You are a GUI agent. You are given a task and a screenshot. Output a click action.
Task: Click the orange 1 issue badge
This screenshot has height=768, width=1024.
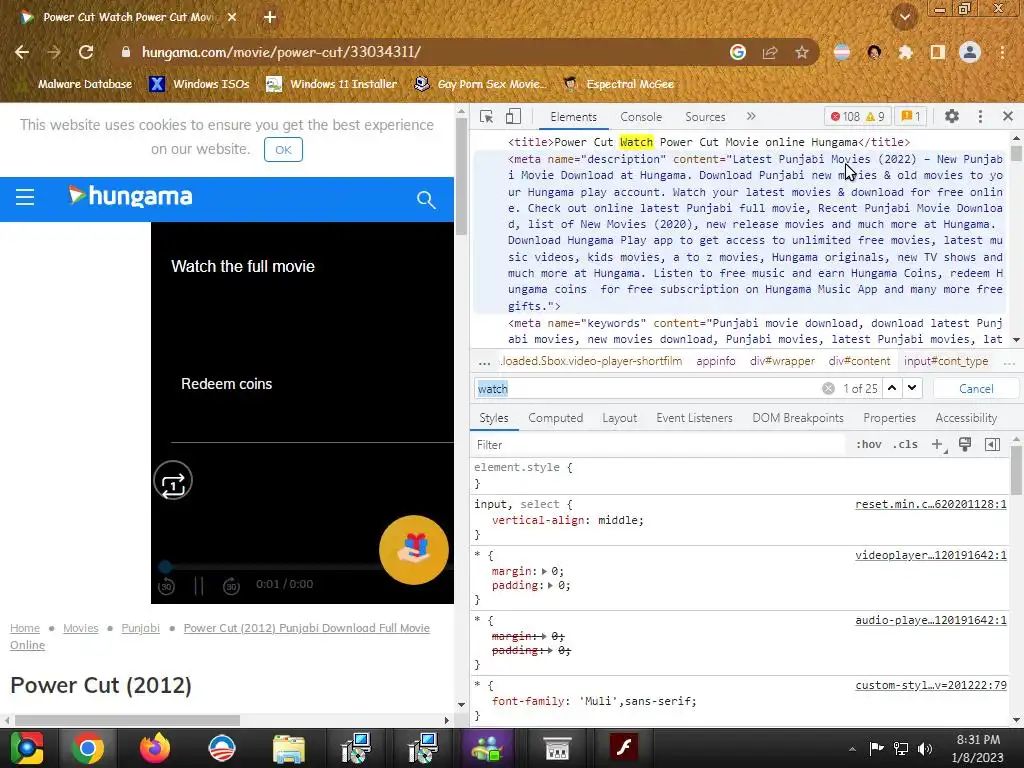tap(911, 116)
